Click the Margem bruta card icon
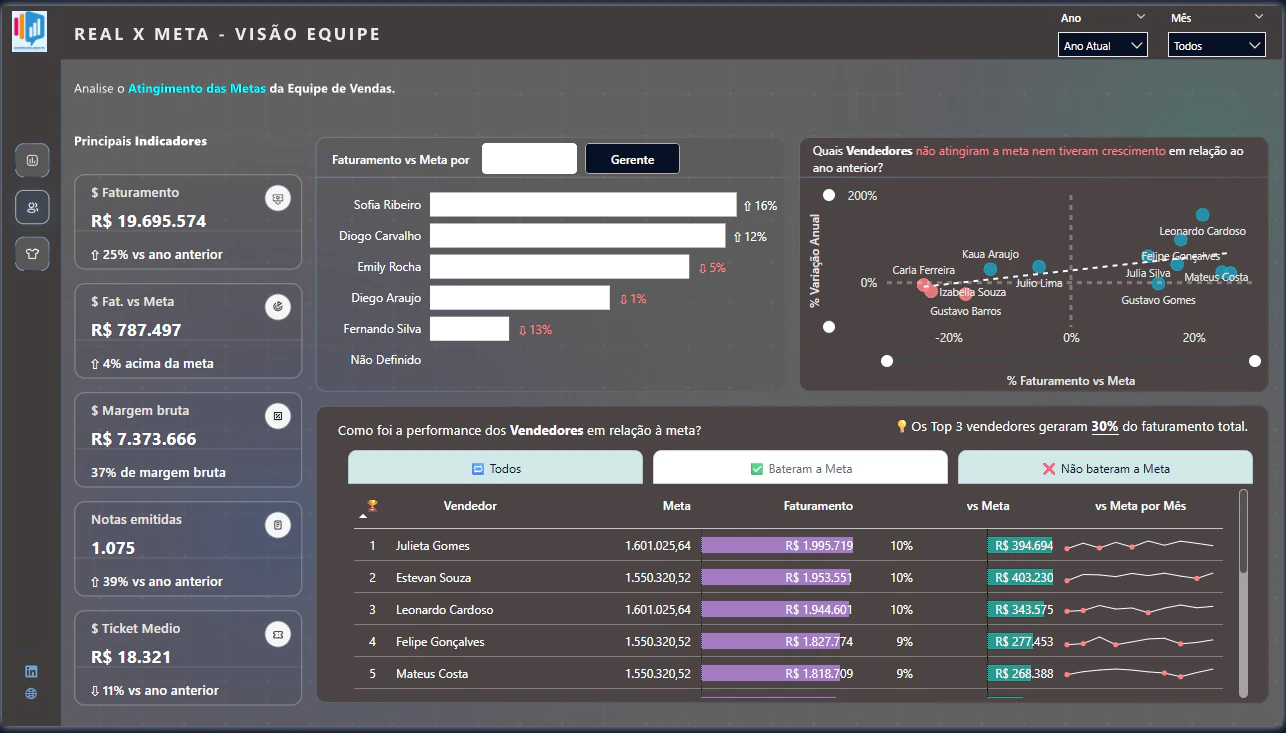Image resolution: width=1286 pixels, height=733 pixels. pos(277,416)
